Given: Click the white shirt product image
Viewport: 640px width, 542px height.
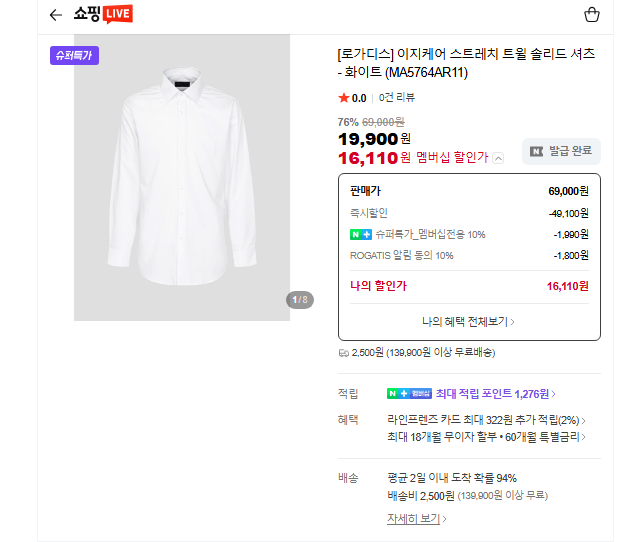Looking at the screenshot, I should [x=182, y=178].
